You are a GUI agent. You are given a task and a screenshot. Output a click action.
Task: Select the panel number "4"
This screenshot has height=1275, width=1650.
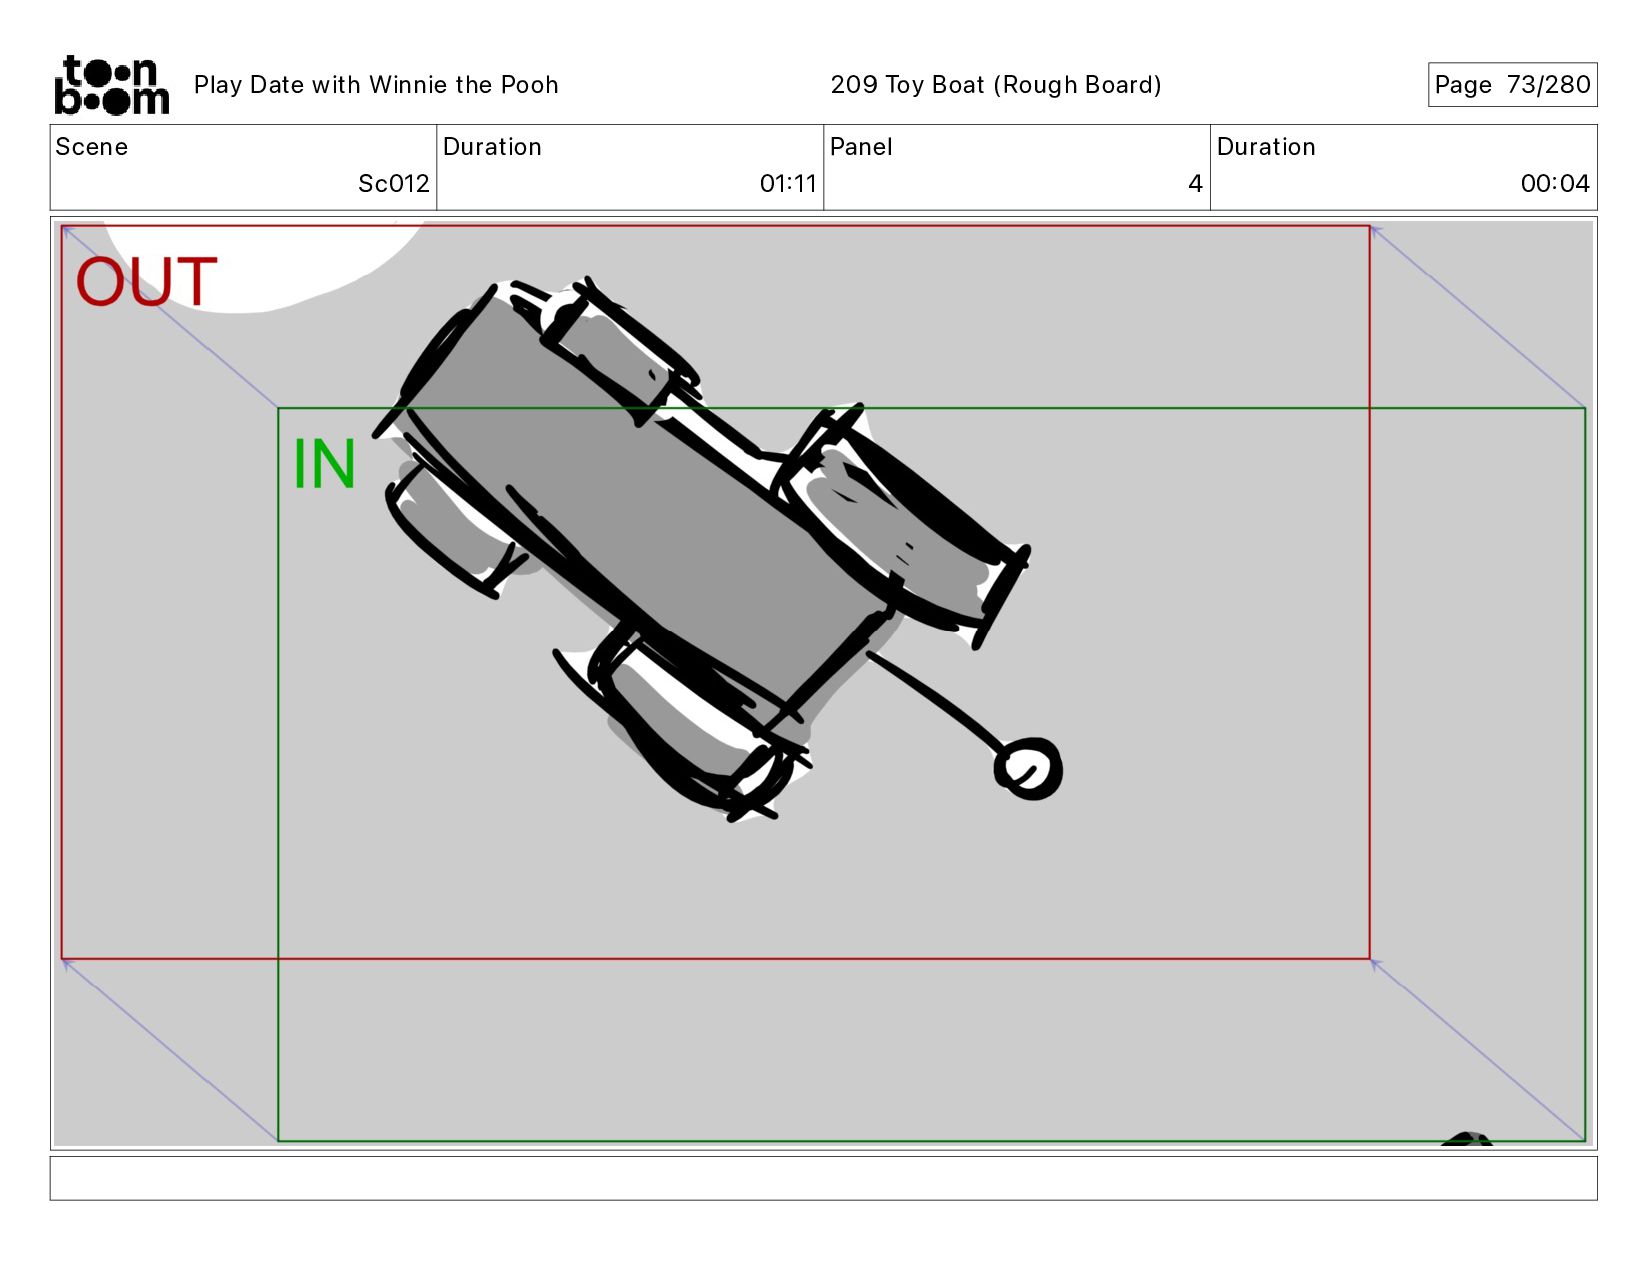tap(1195, 184)
